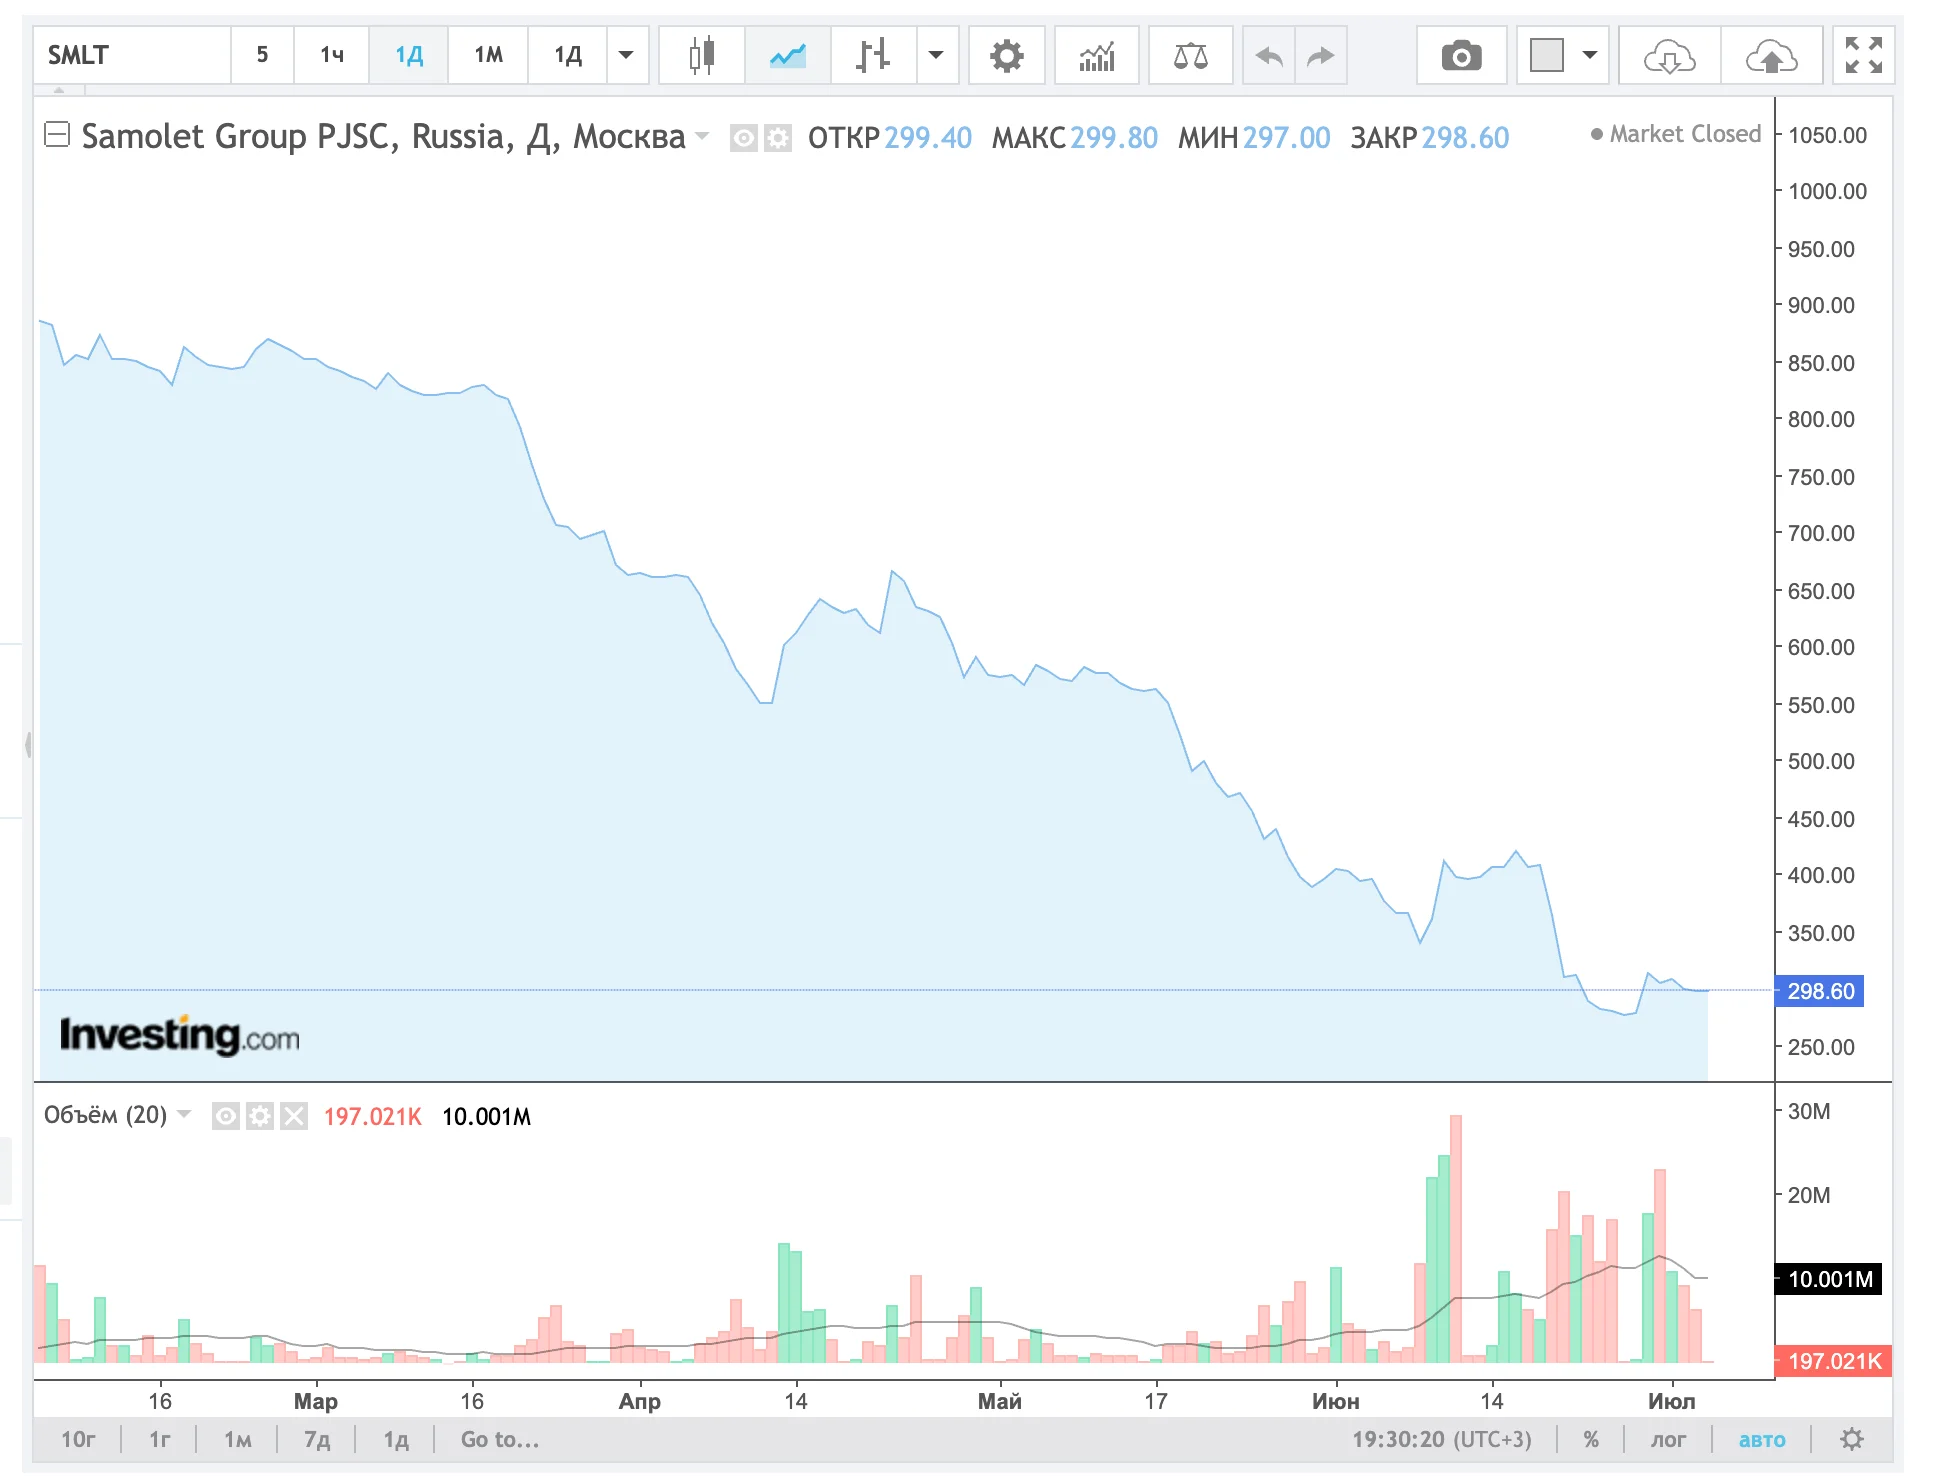Screen dimensions: 1936x1480
Task: Load chart with cloud download icon
Action: [1669, 55]
